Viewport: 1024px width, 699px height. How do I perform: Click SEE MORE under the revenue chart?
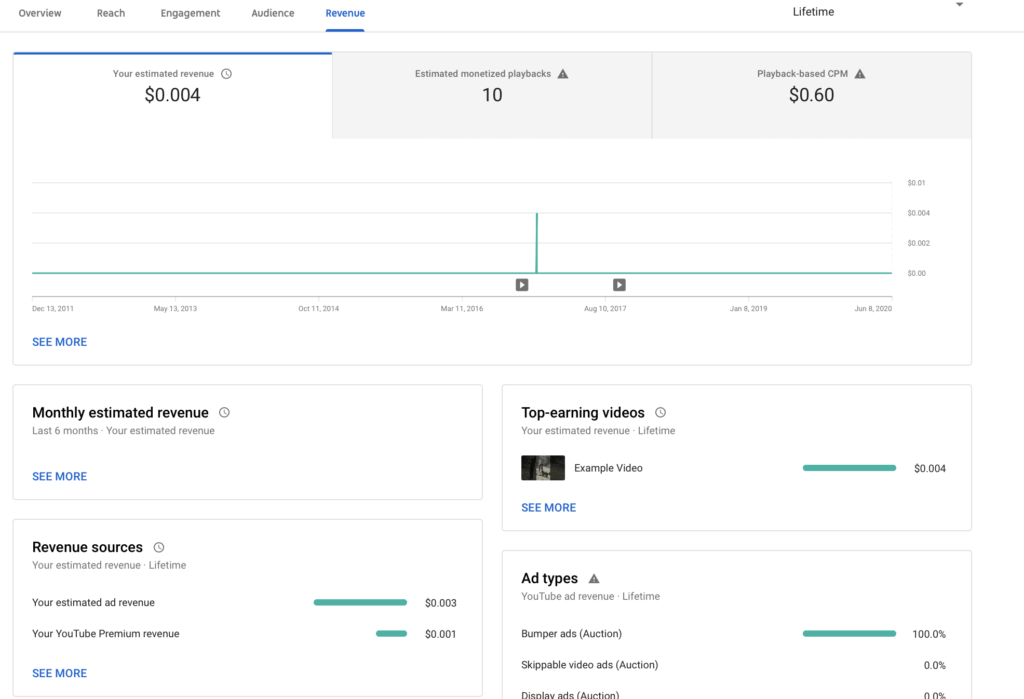tap(59, 342)
